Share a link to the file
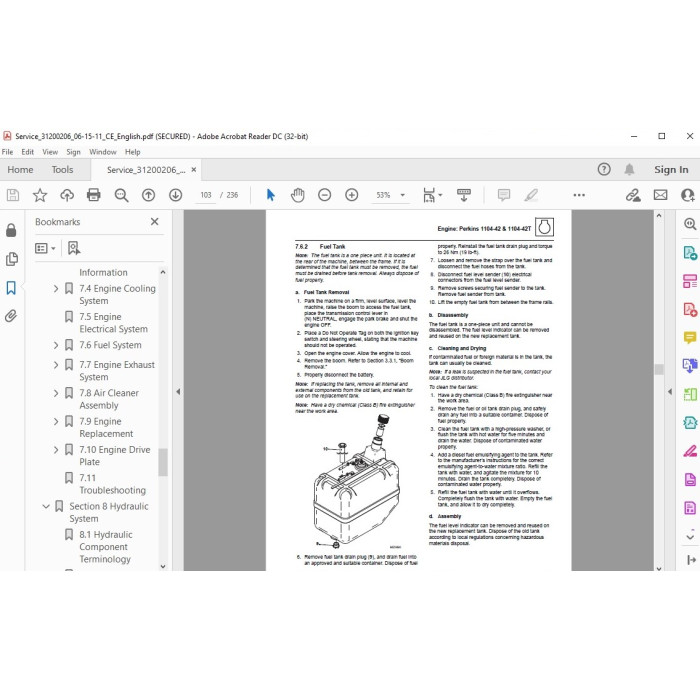This screenshot has height=700, width=700. coord(633,195)
